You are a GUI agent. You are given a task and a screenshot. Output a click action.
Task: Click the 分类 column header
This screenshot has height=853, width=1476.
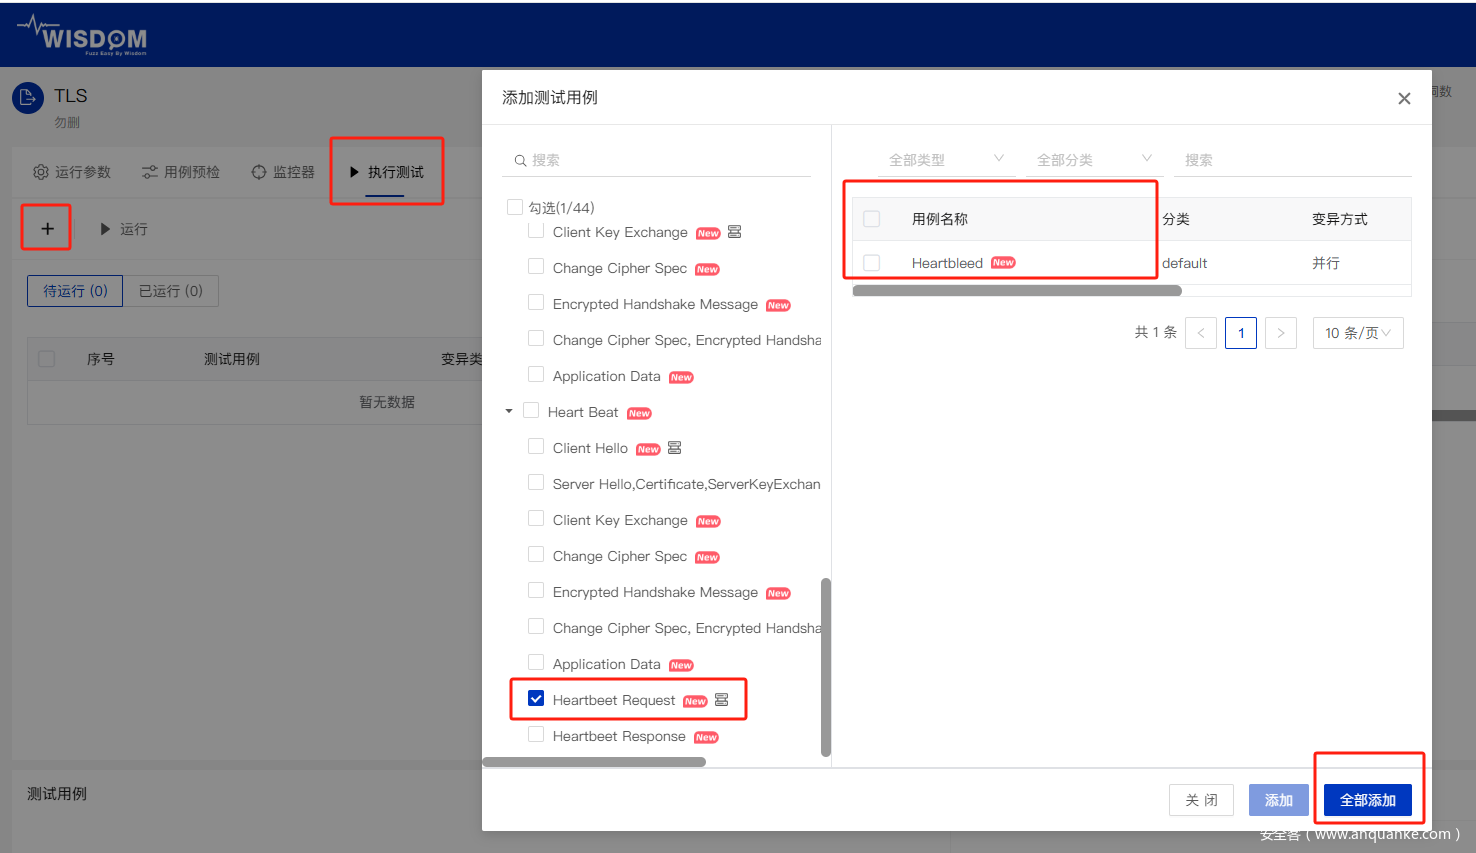point(1176,219)
